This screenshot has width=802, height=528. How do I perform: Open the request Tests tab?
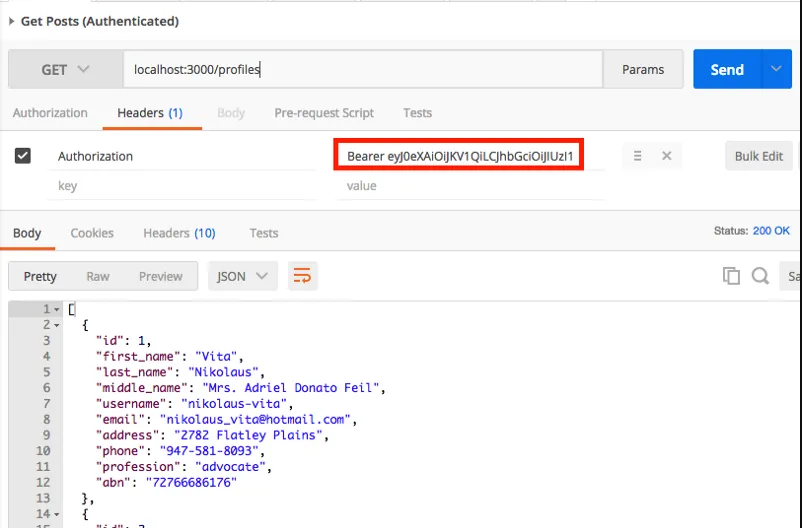pos(417,113)
